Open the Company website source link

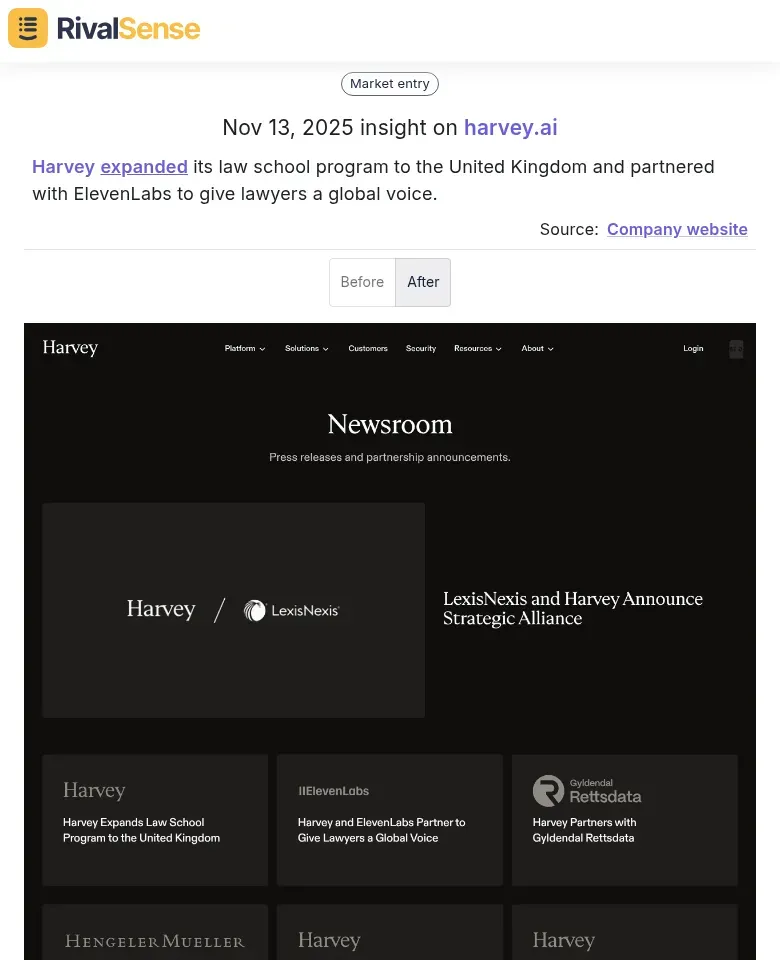click(x=677, y=229)
